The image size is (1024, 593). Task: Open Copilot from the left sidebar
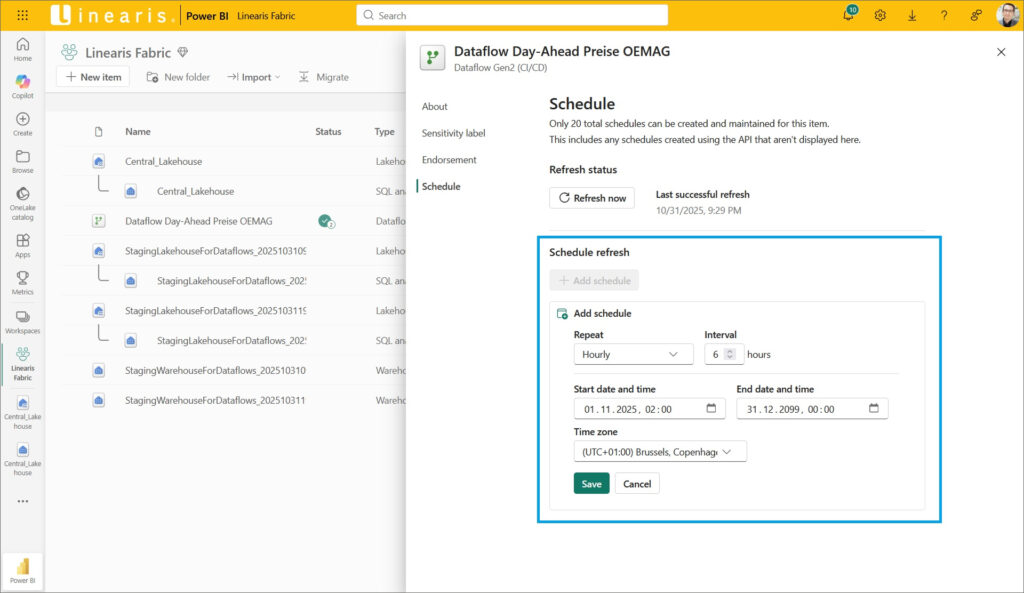[x=22, y=86]
